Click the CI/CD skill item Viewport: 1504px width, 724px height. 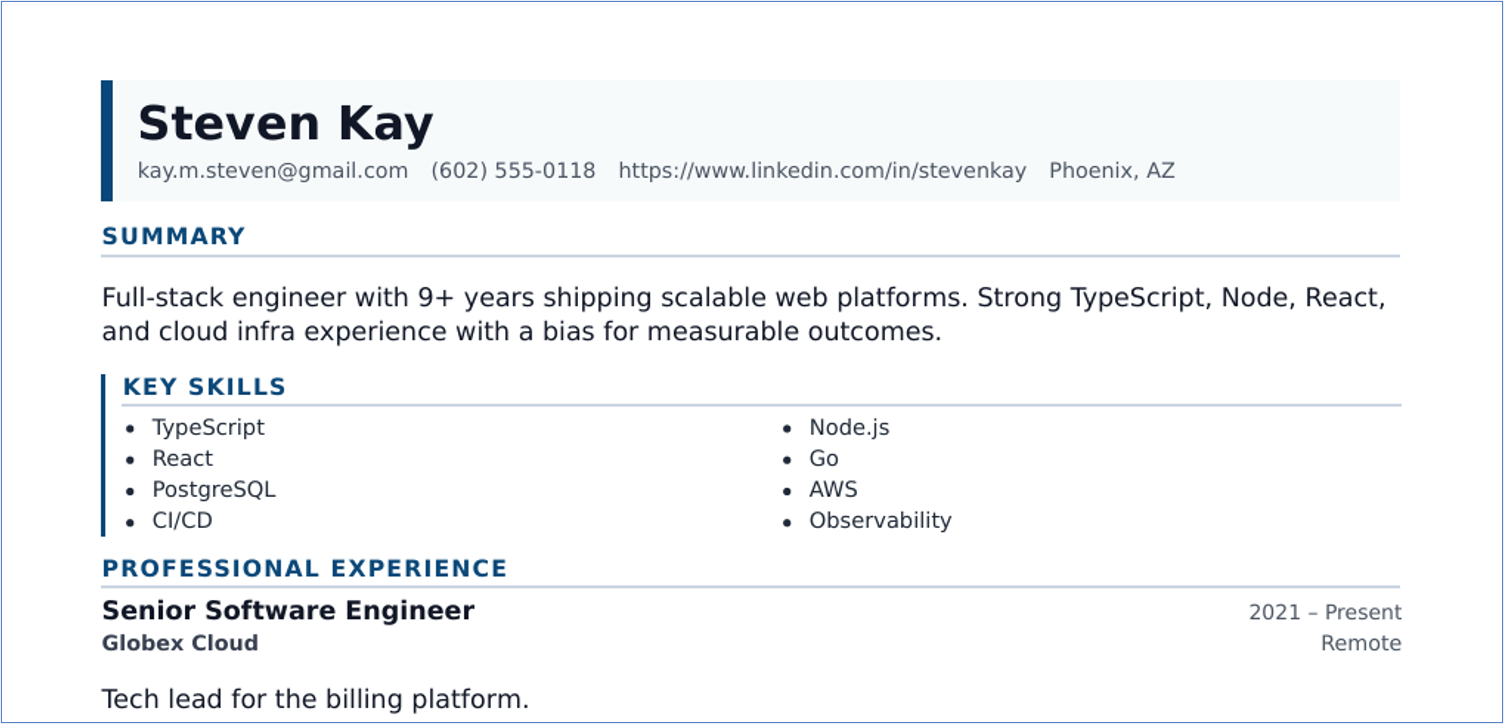point(182,521)
